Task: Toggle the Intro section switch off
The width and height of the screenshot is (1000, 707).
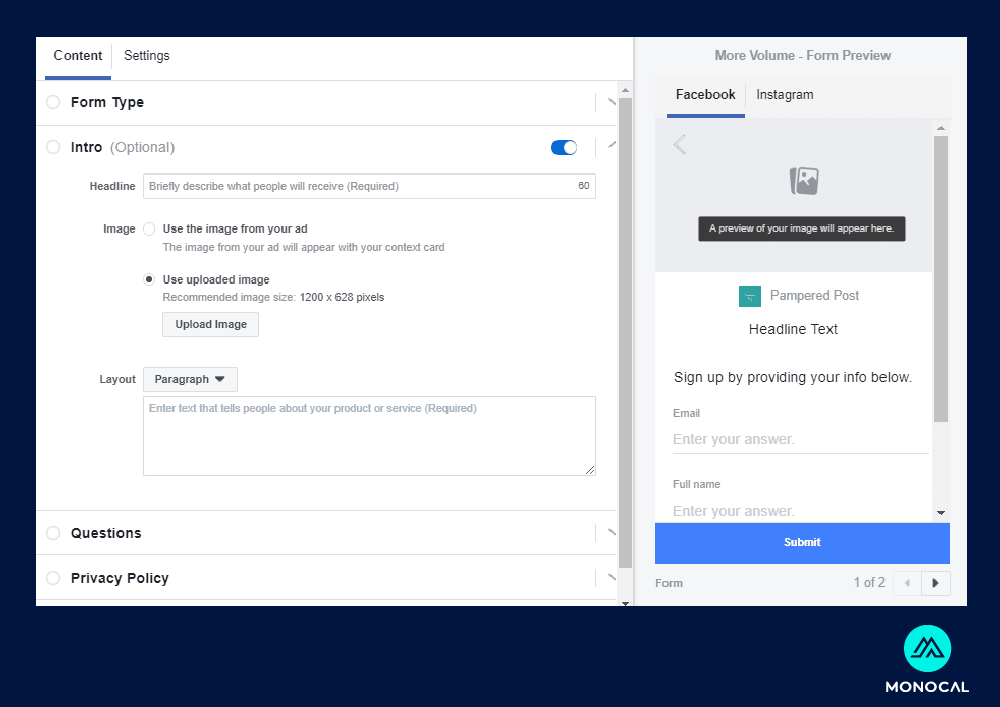Action: pos(564,148)
